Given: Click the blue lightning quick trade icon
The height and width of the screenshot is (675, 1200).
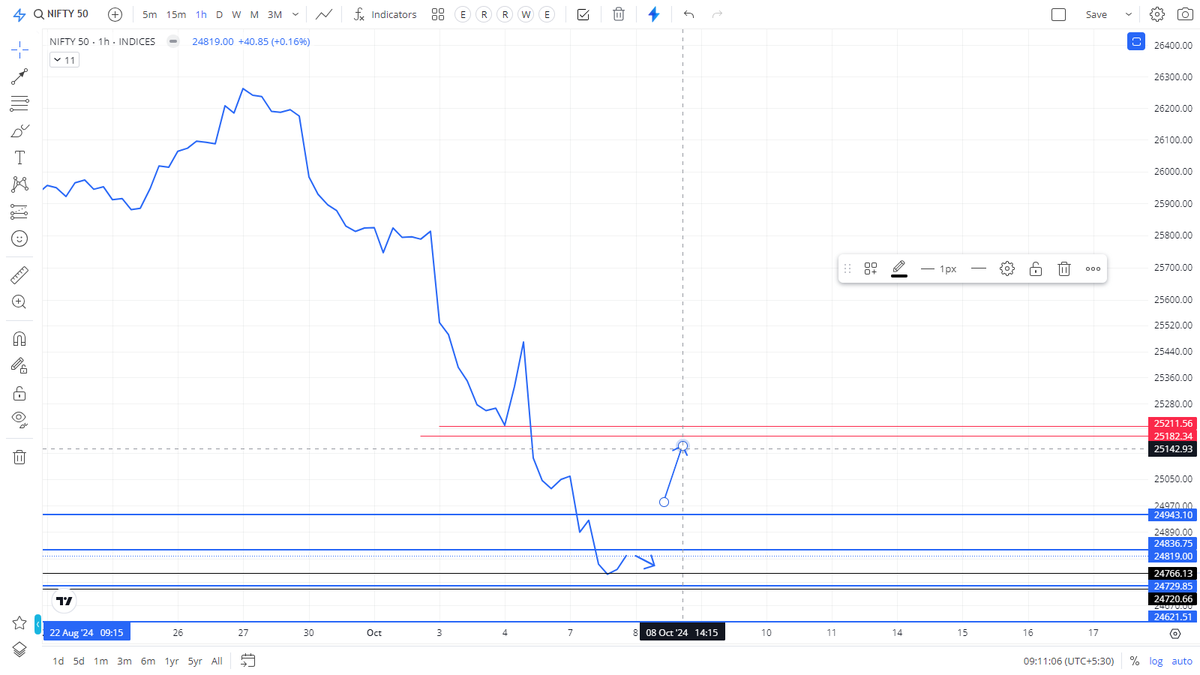Looking at the screenshot, I should point(654,15).
